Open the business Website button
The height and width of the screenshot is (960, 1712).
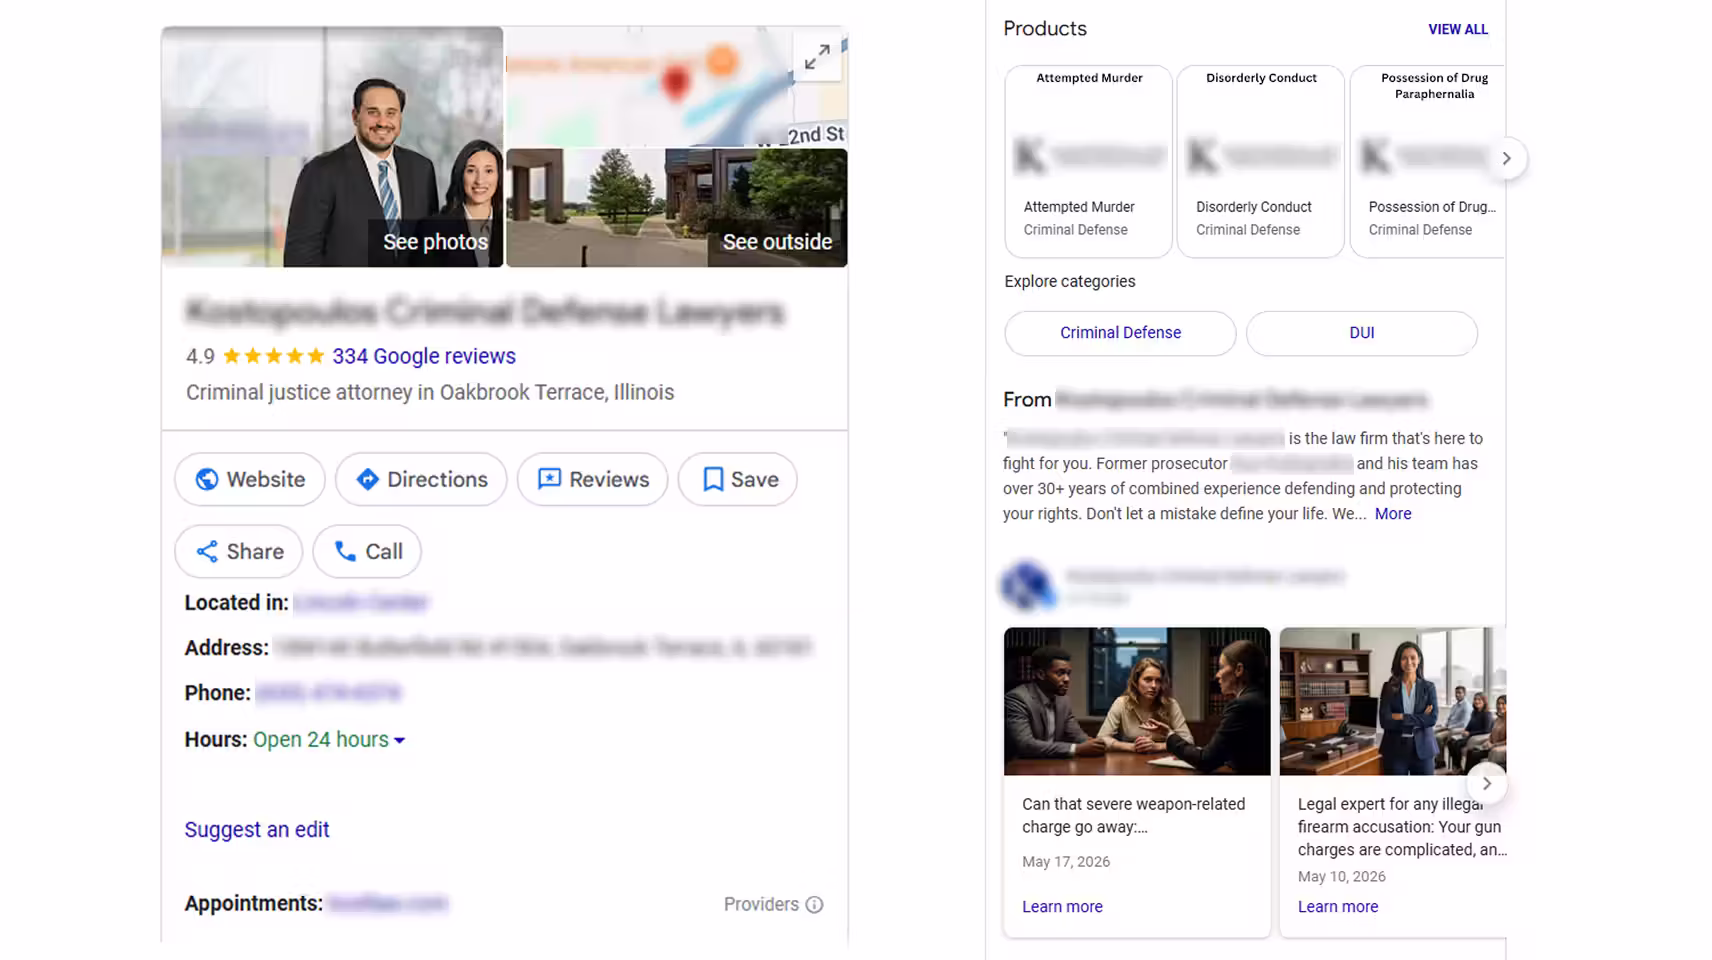click(x=250, y=479)
